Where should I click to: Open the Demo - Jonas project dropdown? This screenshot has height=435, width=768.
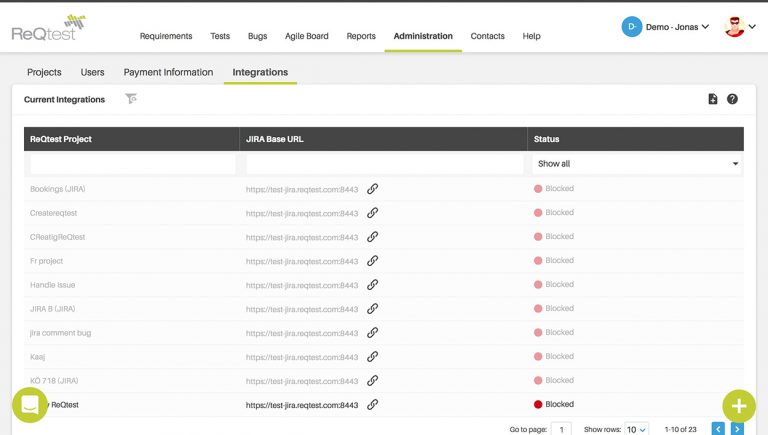coord(665,26)
